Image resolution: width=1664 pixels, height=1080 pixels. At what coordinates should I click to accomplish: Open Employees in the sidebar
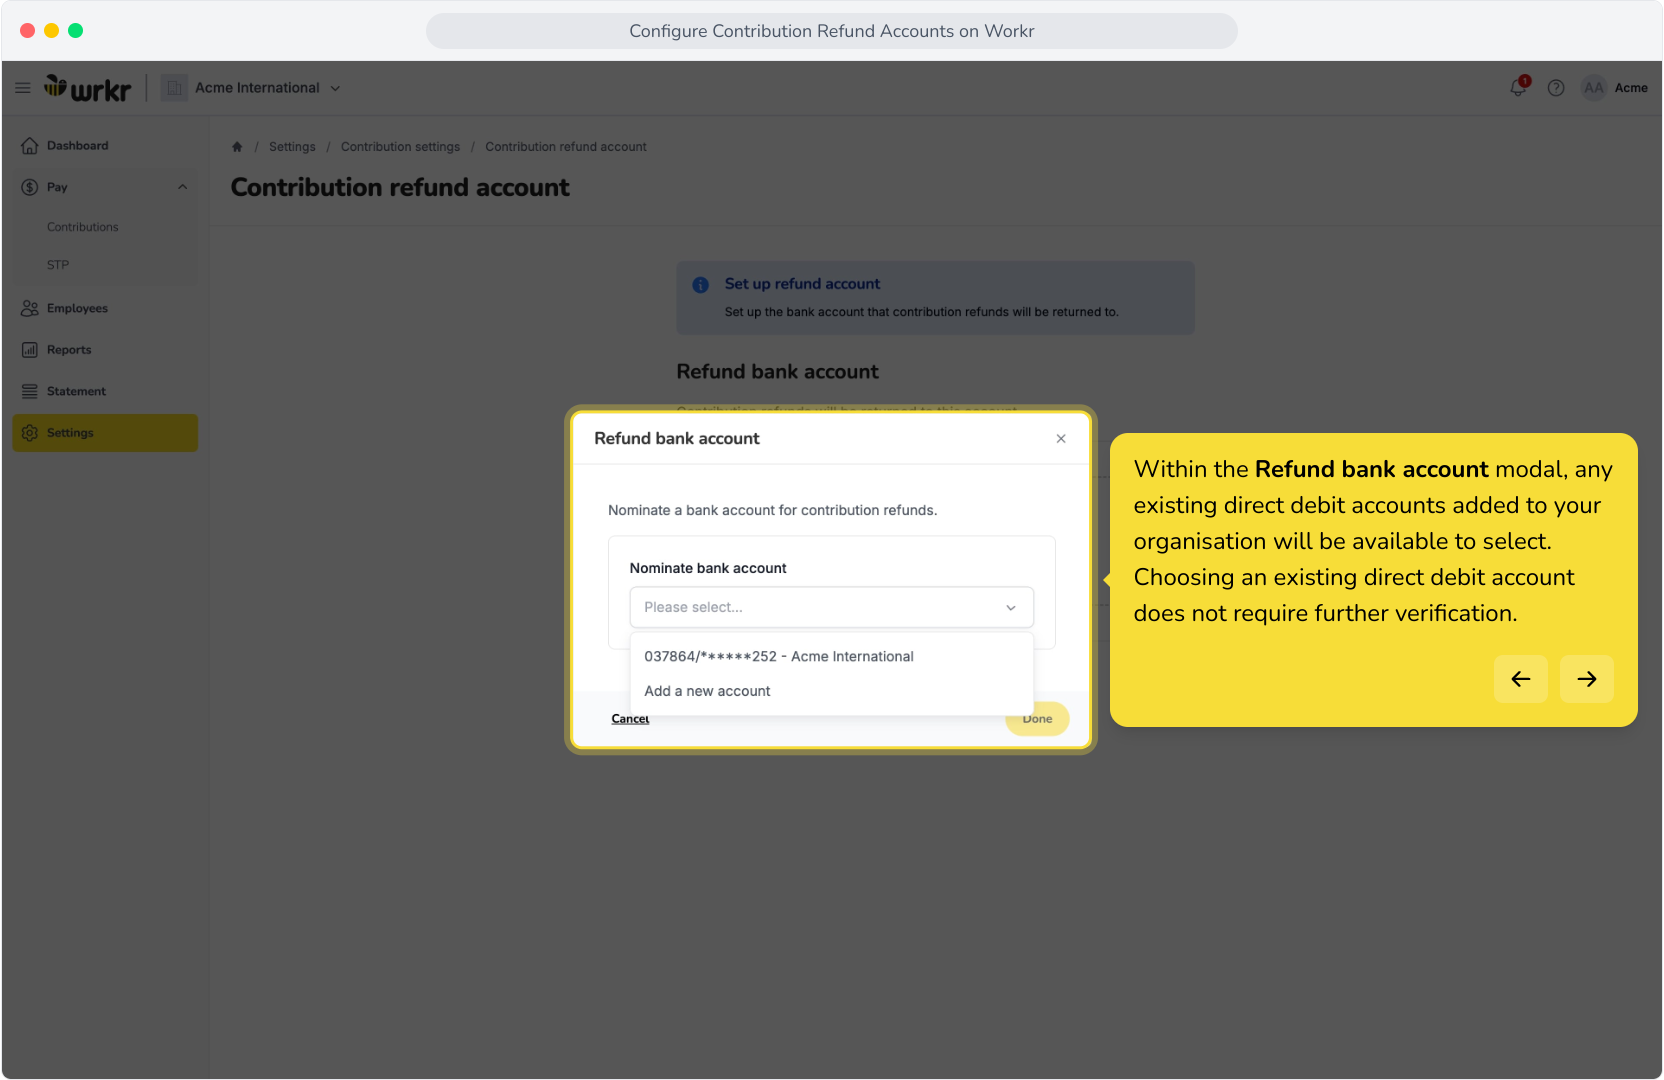tap(105, 308)
